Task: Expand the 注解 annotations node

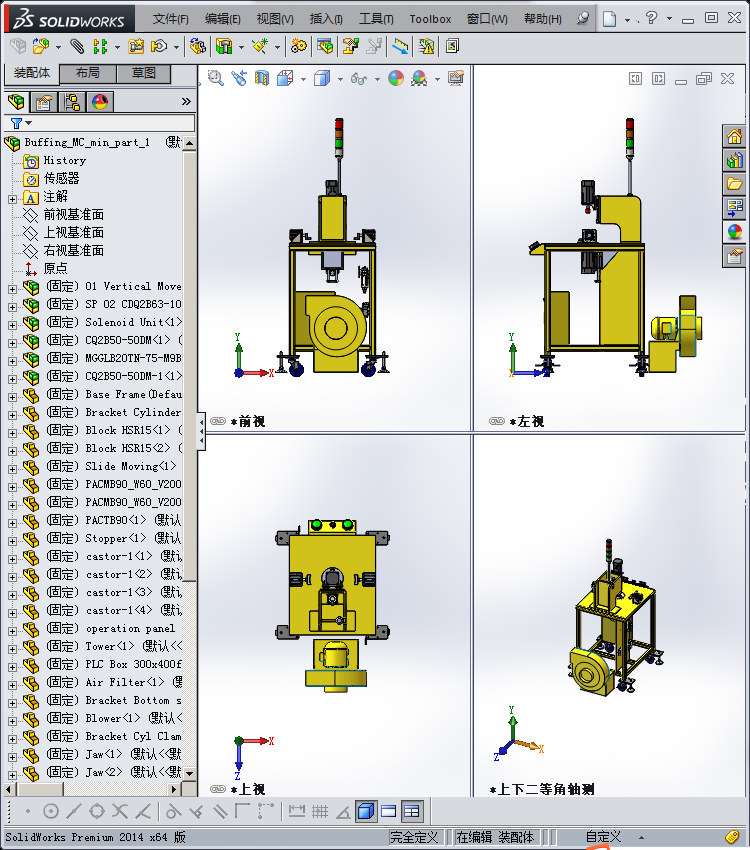Action: (x=12, y=199)
